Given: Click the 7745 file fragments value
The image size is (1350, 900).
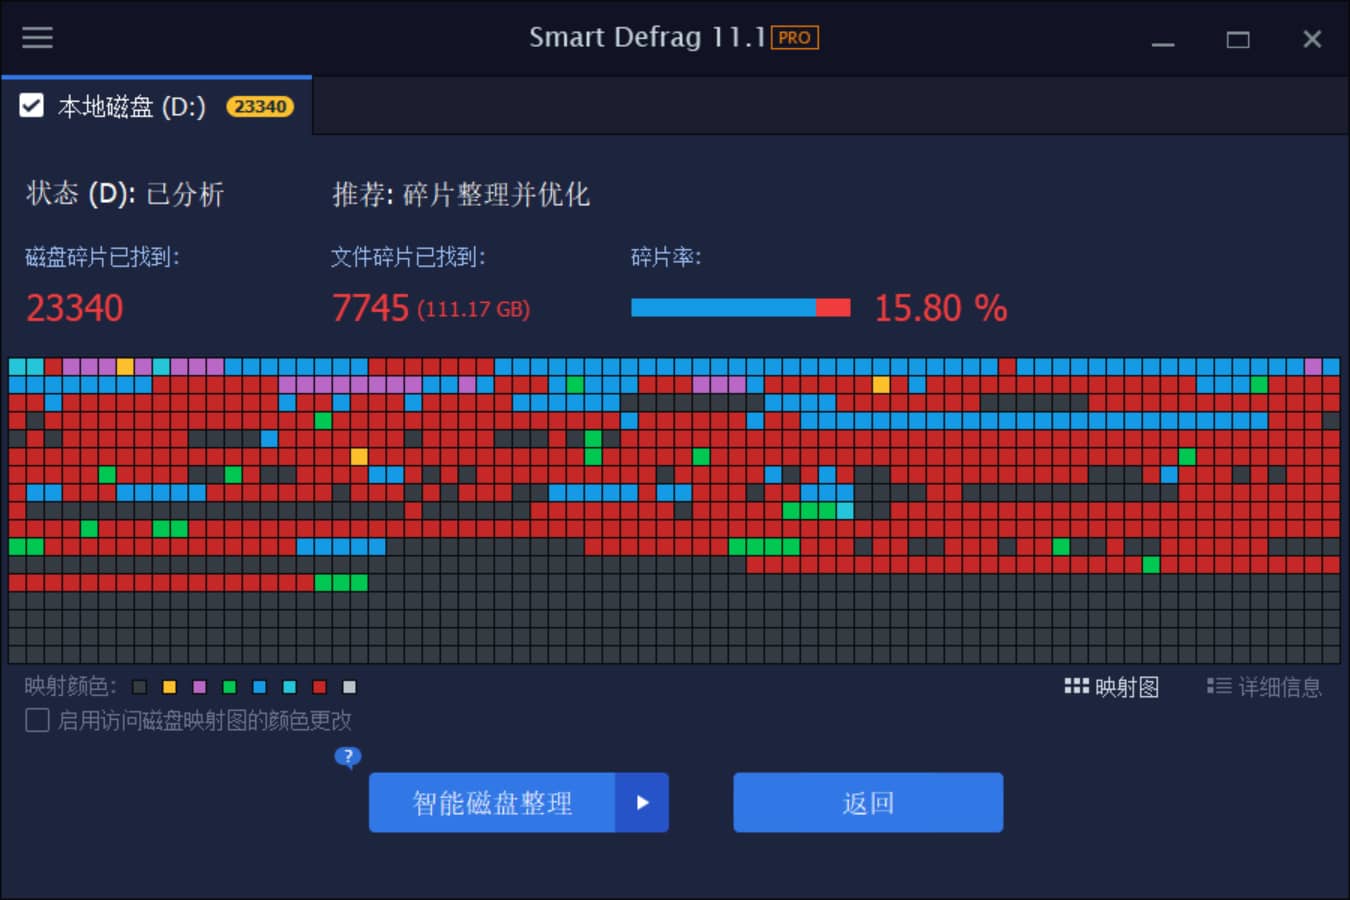Looking at the screenshot, I should [370, 308].
